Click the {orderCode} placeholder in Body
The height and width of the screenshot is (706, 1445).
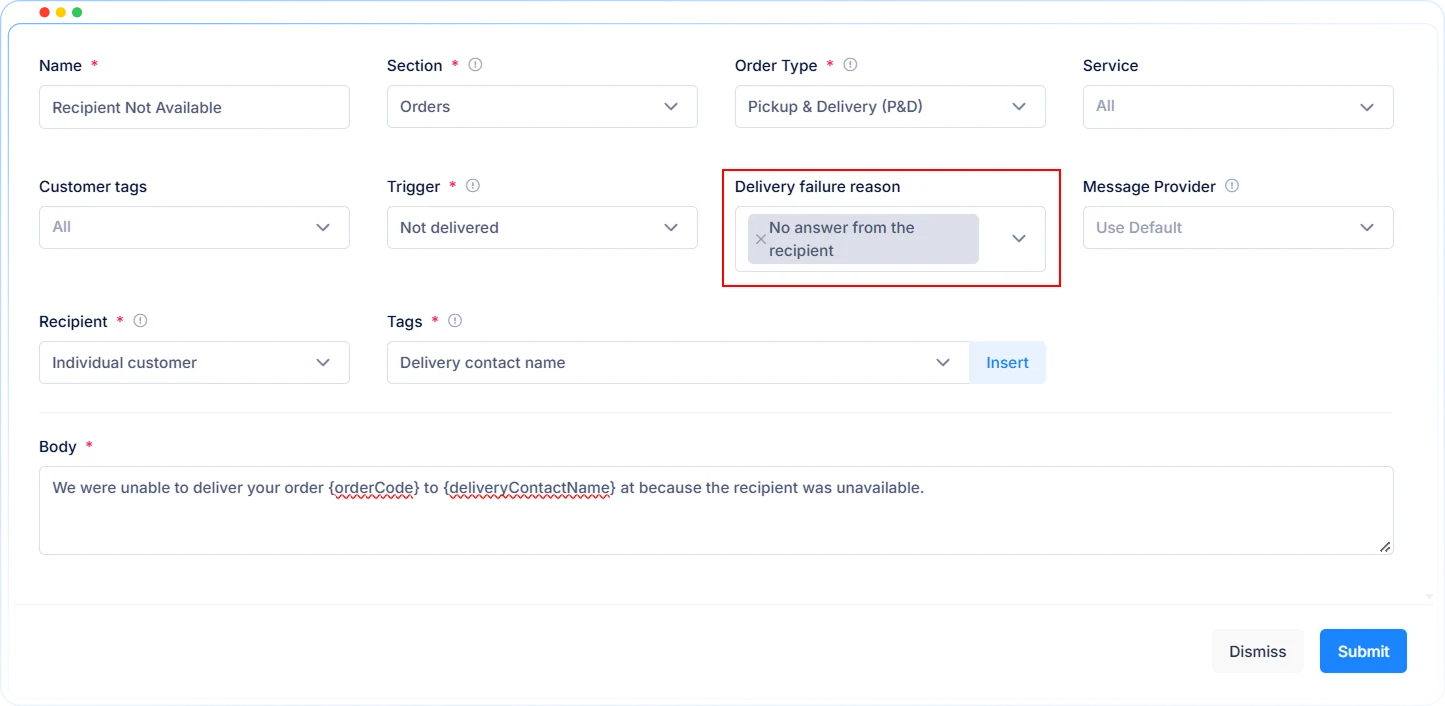373,488
